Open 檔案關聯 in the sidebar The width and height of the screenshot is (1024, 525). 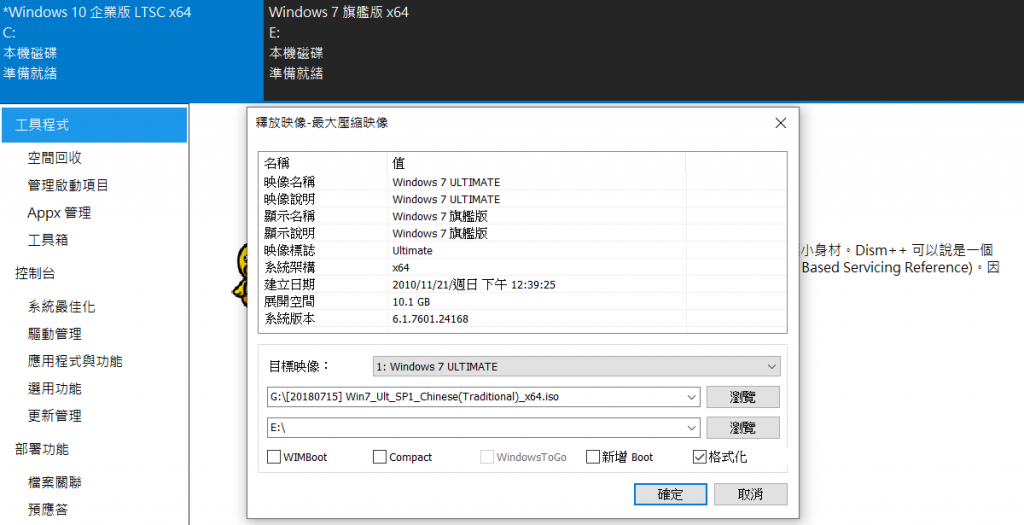point(54,483)
